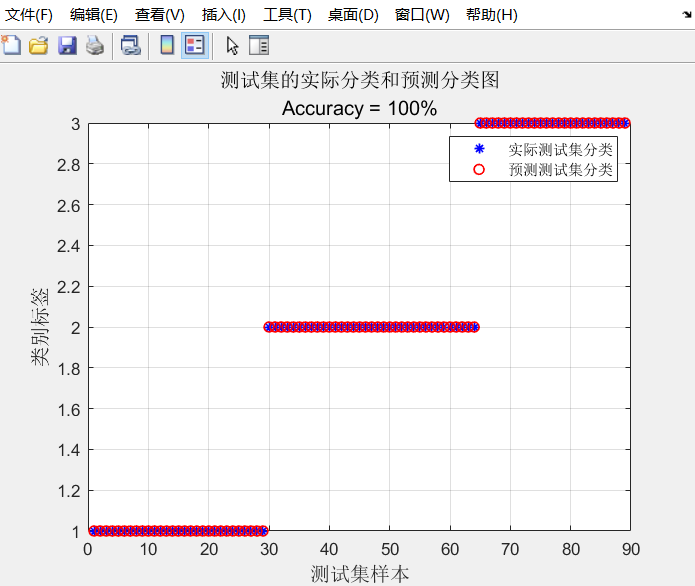Click the dock figure arrow at top right
The width and height of the screenshot is (695, 586).
tap(687, 15)
